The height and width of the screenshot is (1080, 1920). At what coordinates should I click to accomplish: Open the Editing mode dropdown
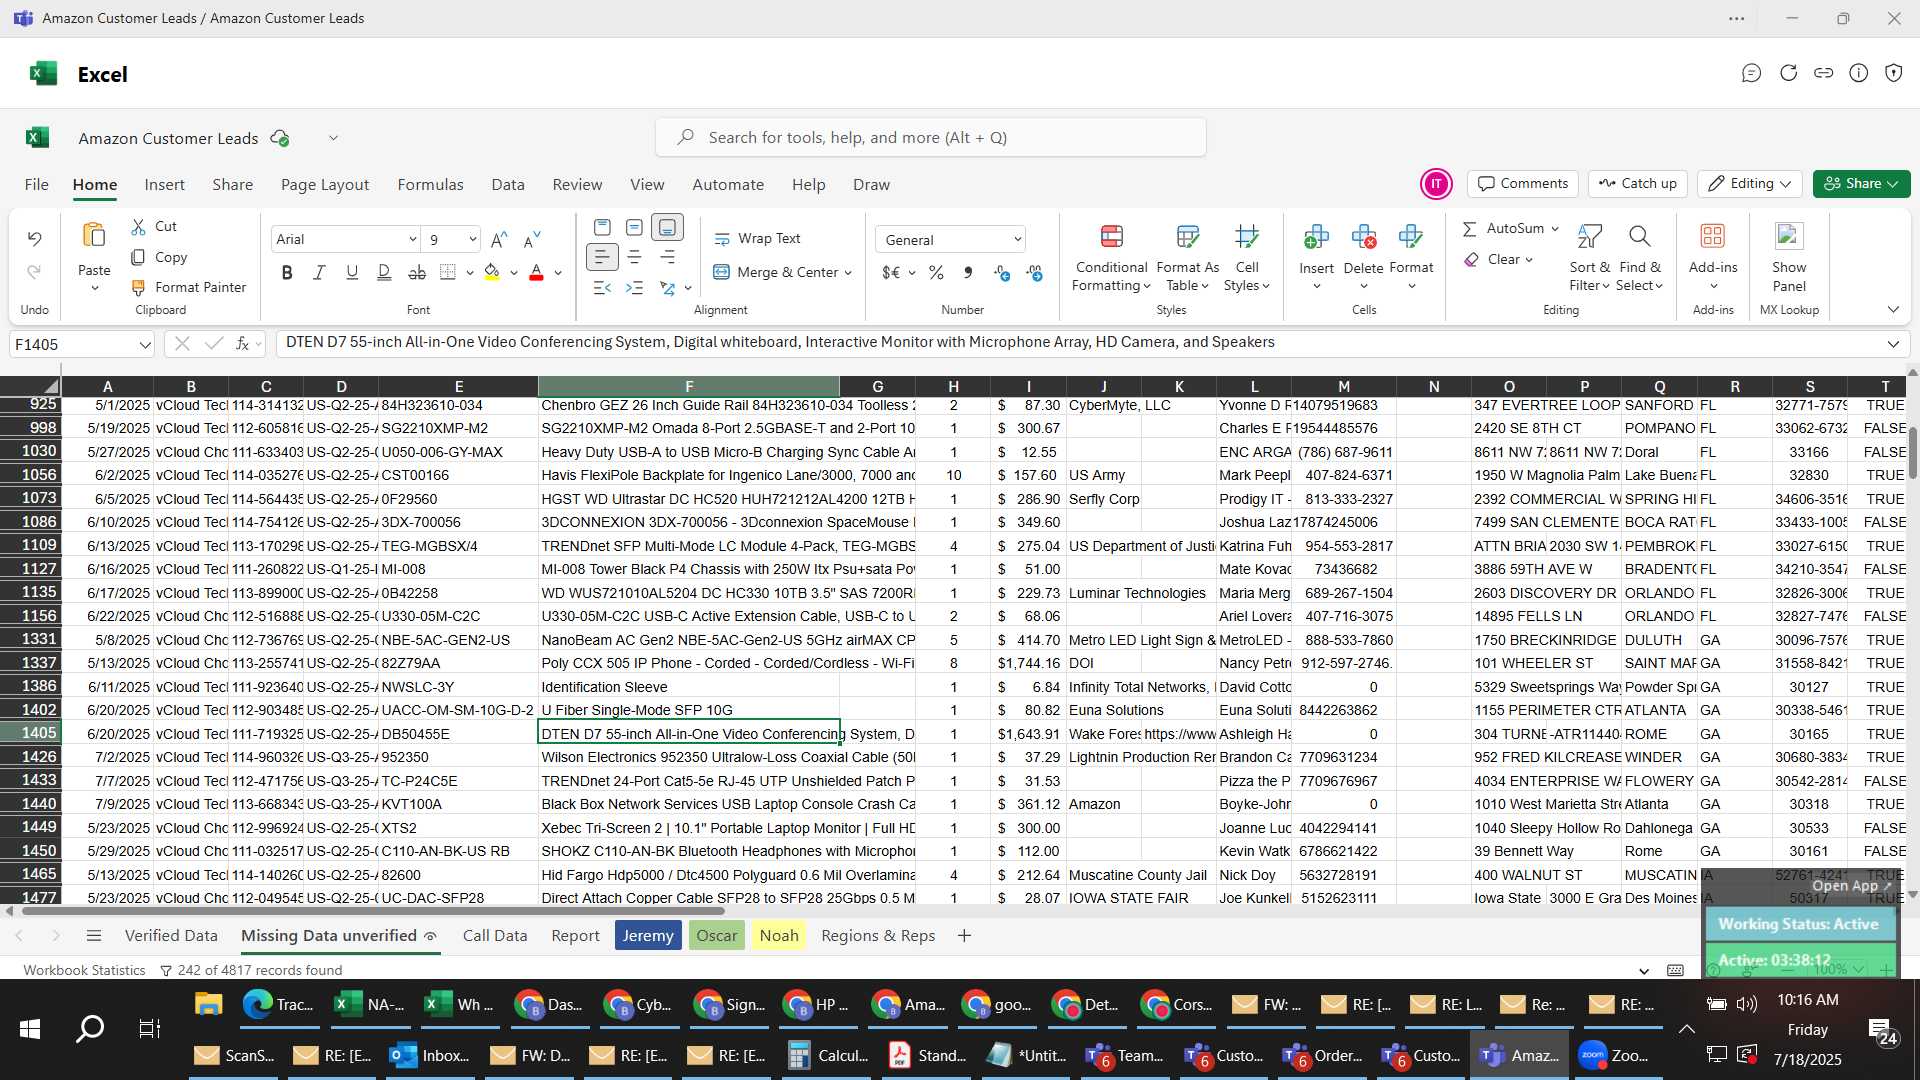click(1750, 184)
